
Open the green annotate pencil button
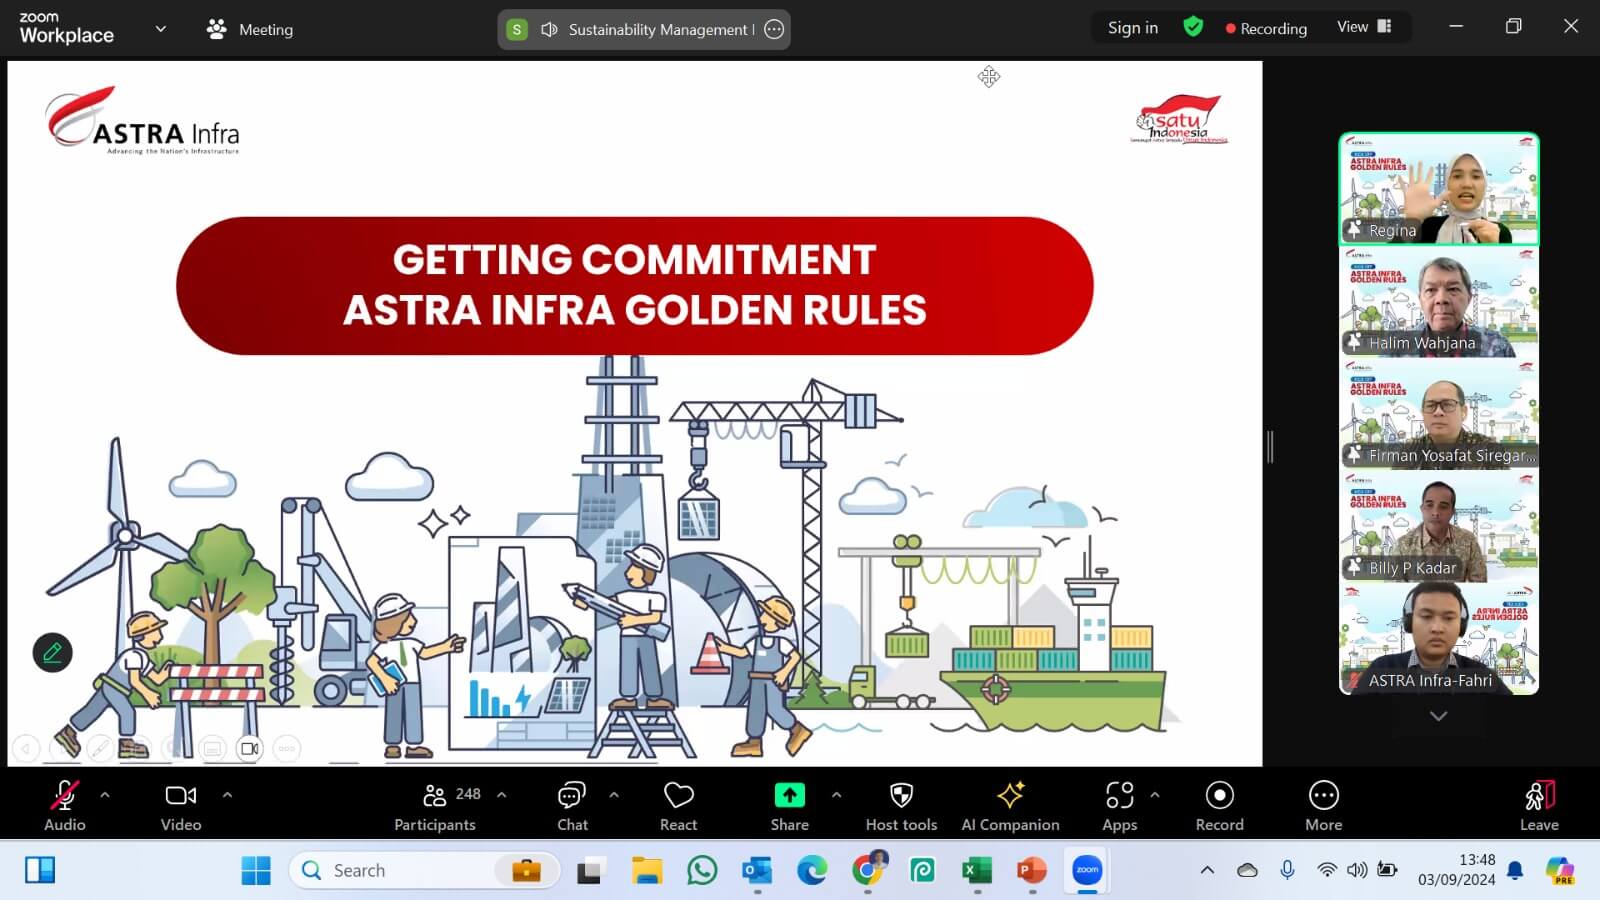52,653
